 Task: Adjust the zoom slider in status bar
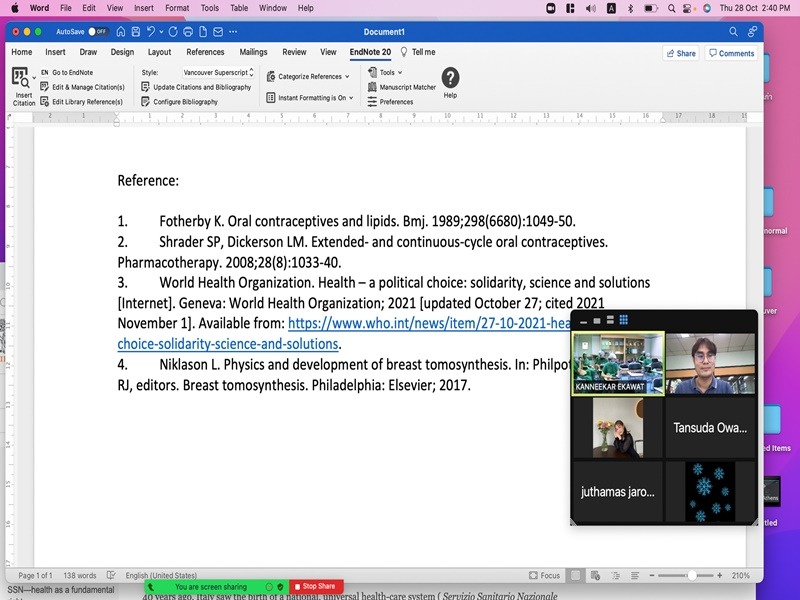click(x=692, y=576)
